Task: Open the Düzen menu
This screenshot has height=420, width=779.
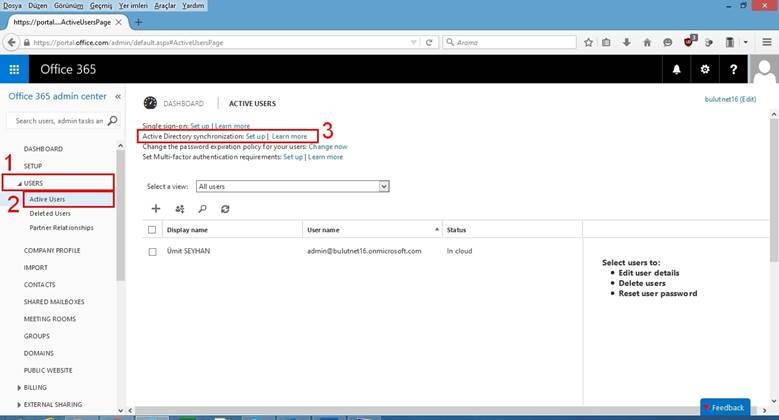Action: pos(38,5)
